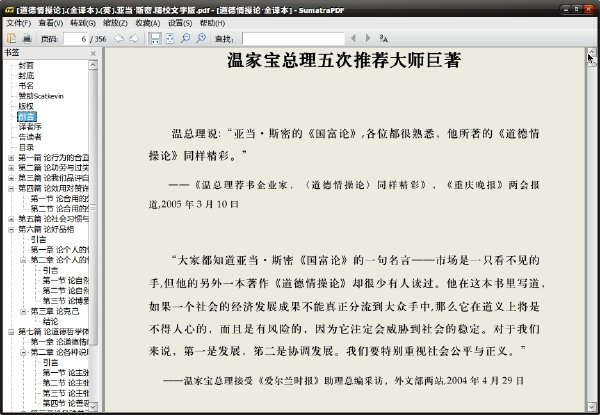Open the 帮助(H) menu

[212, 23]
